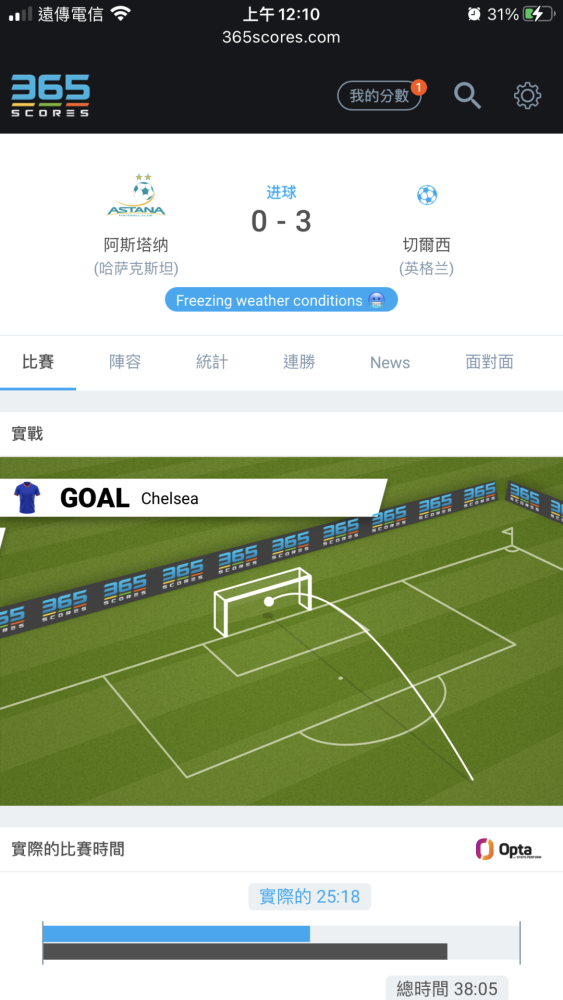Tap the dark total-time progress bar

[245, 952]
